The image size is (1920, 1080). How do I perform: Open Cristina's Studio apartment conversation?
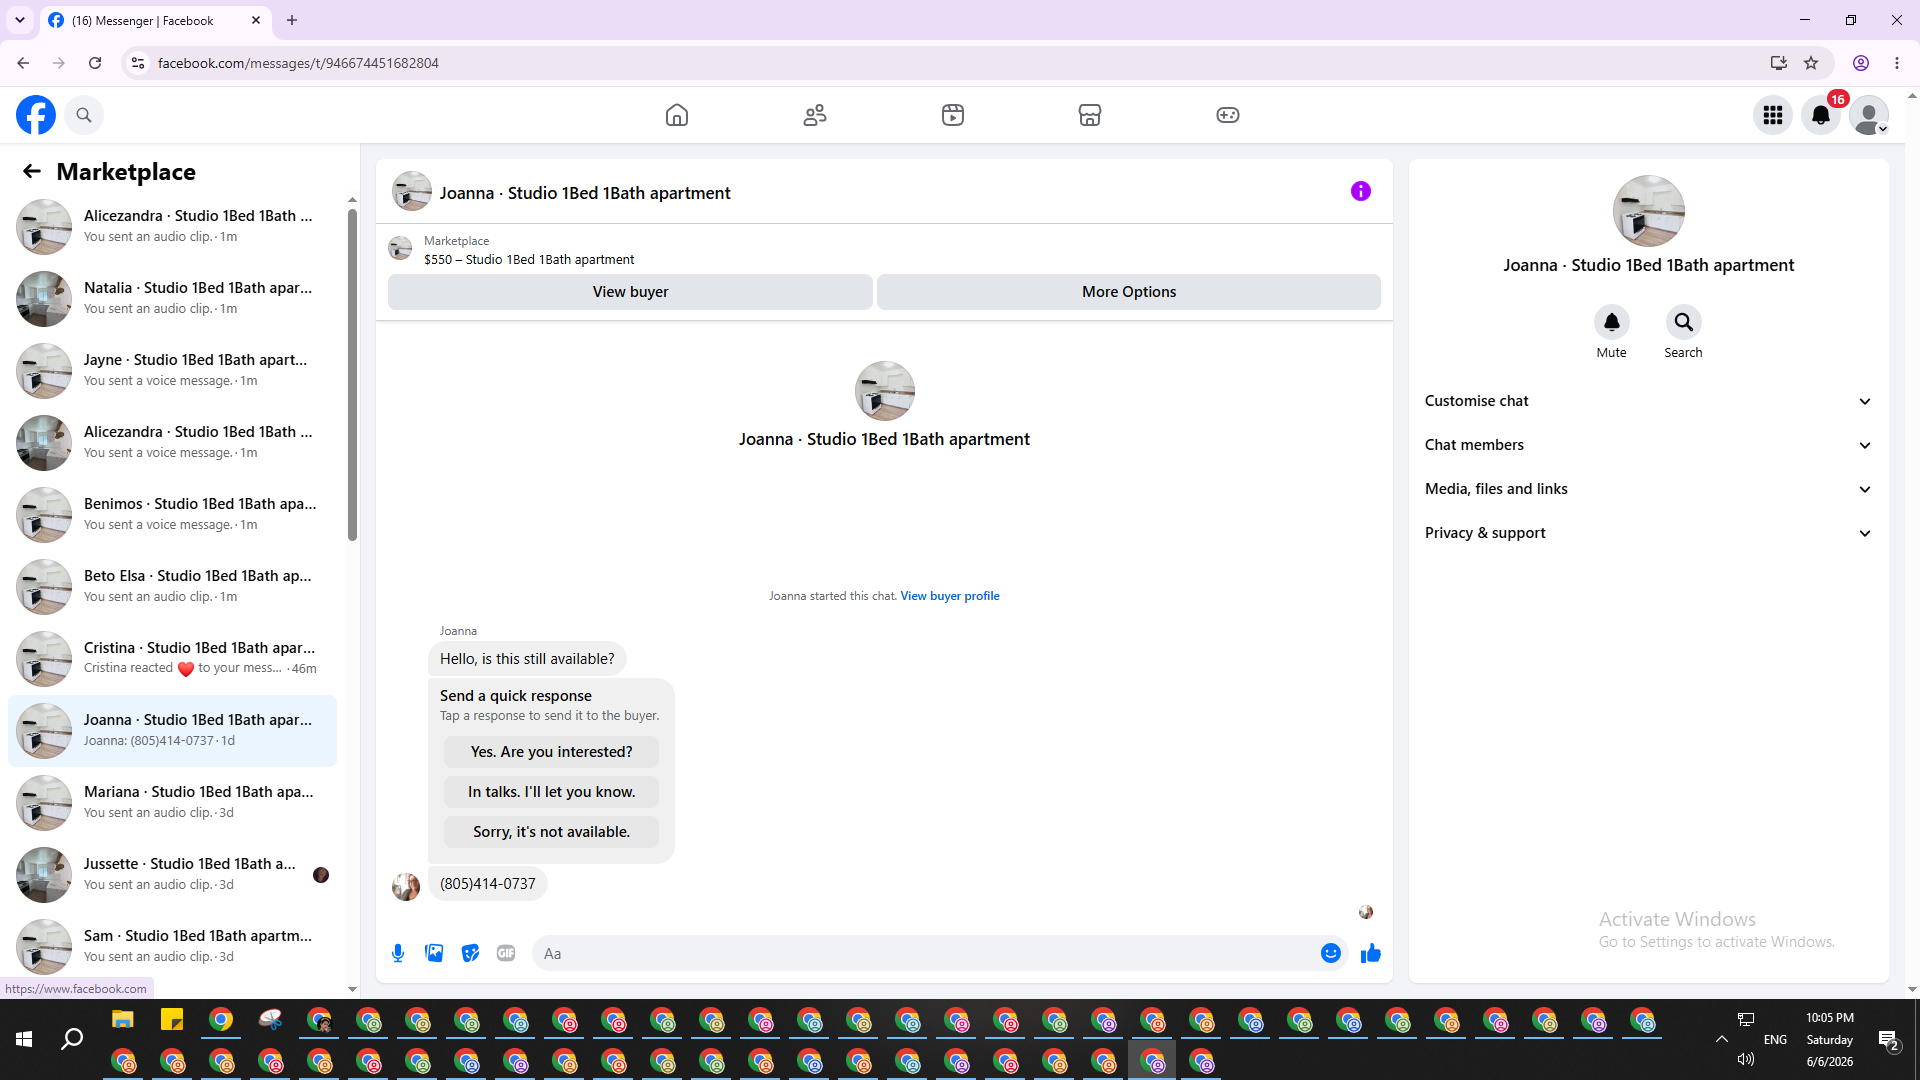point(172,659)
